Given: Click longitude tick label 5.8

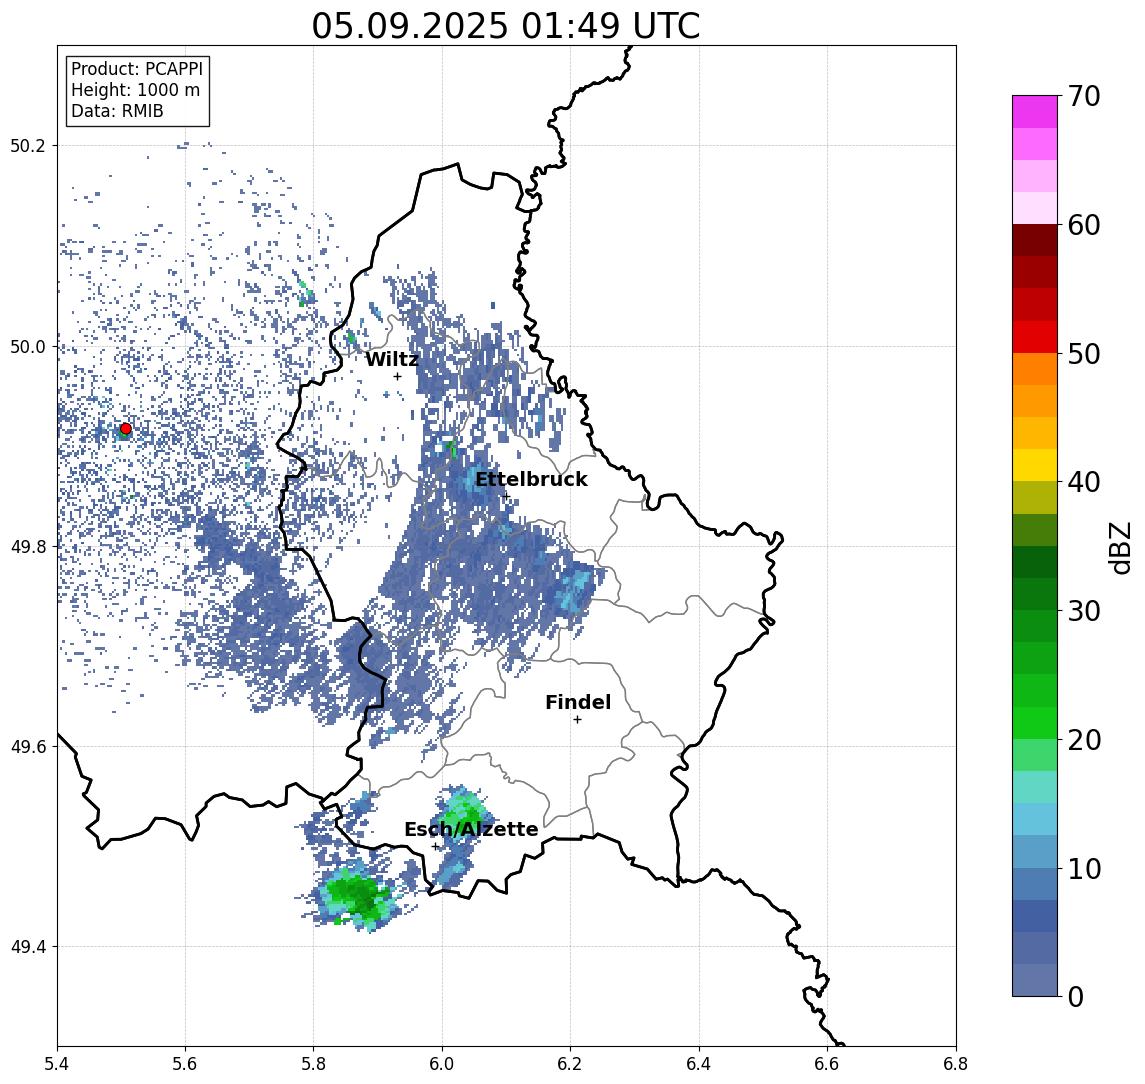Looking at the screenshot, I should [x=313, y=1064].
